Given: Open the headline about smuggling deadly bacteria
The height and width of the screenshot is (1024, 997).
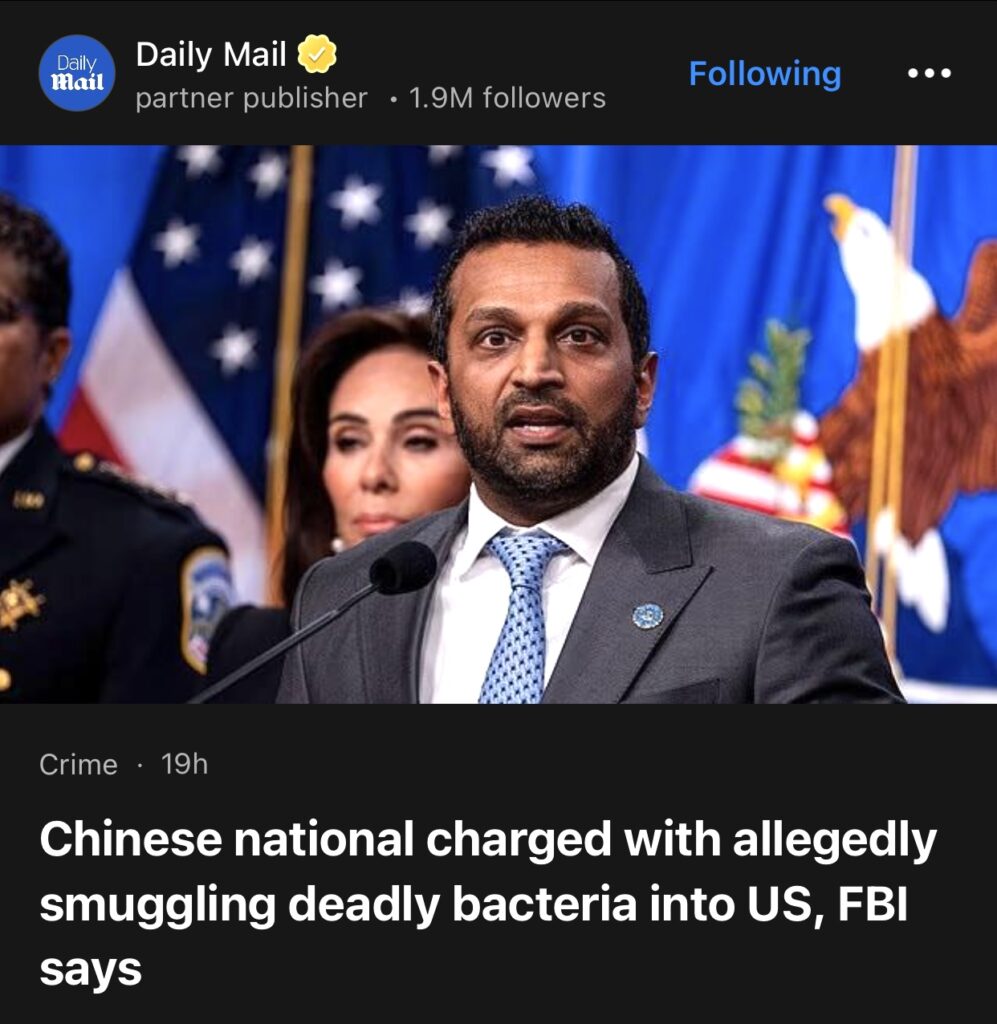Looking at the screenshot, I should tap(488, 904).
